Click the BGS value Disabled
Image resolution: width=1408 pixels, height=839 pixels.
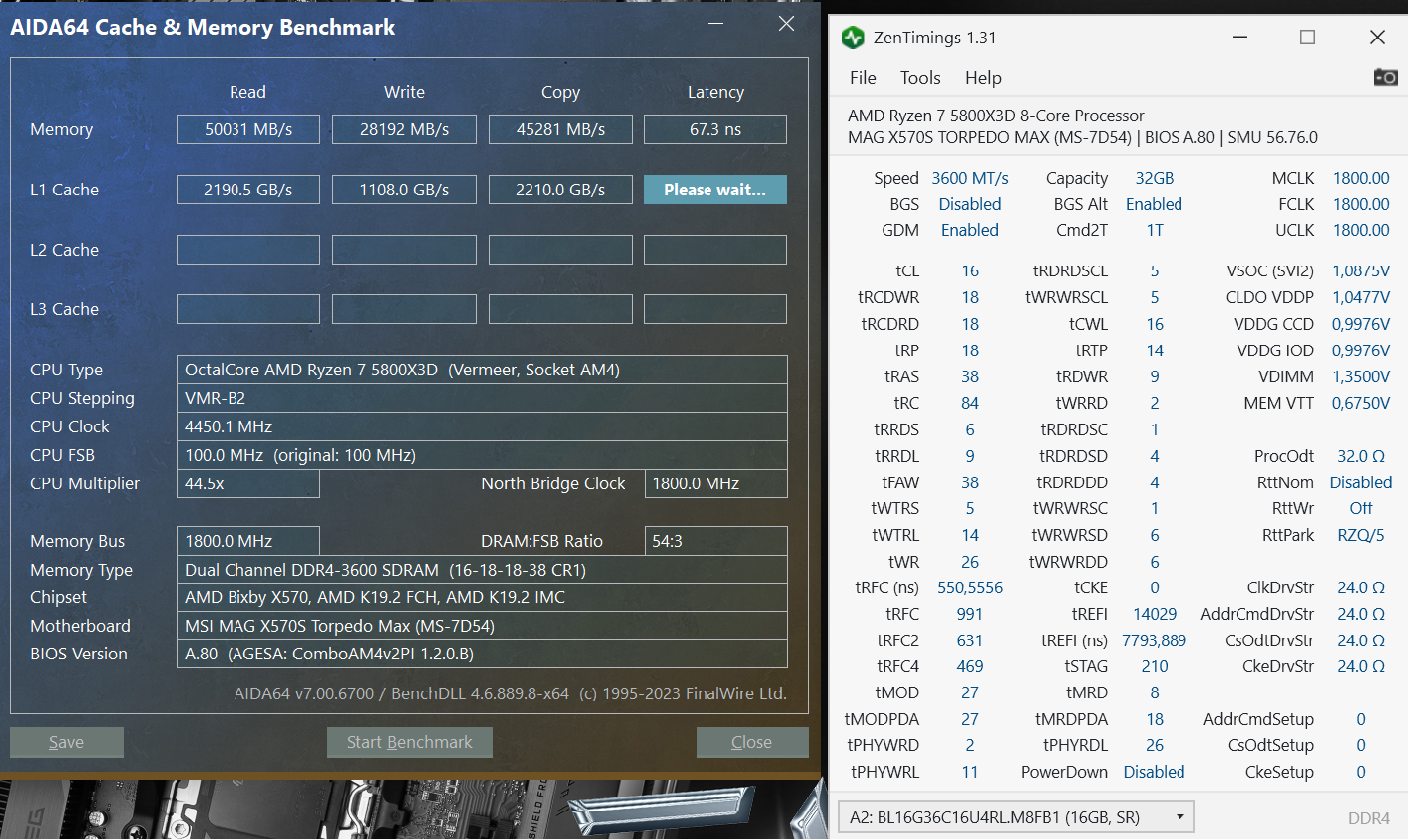pos(969,204)
